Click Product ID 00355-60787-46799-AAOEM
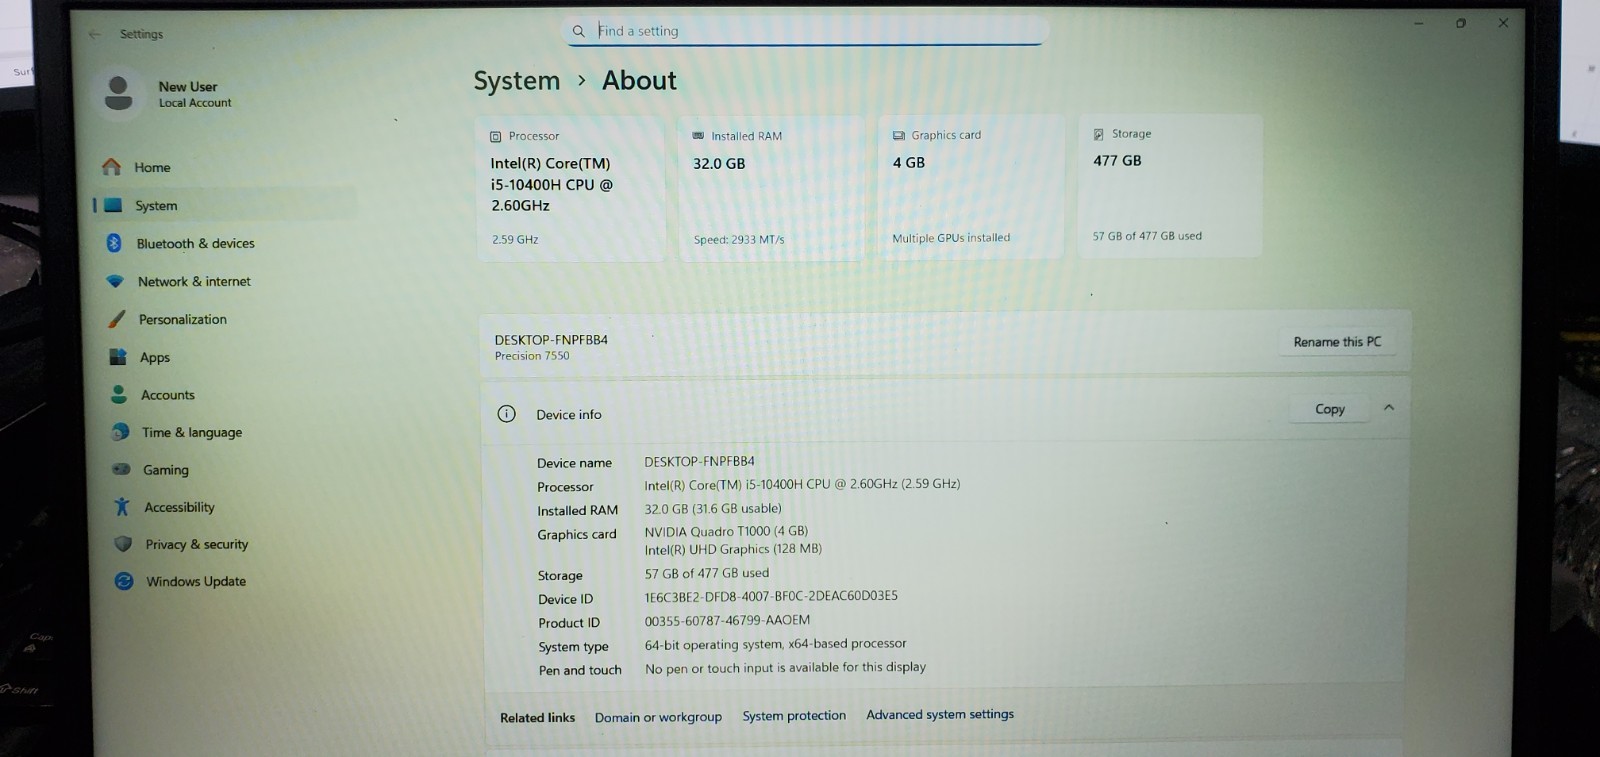Image resolution: width=1600 pixels, height=757 pixels. point(727,620)
